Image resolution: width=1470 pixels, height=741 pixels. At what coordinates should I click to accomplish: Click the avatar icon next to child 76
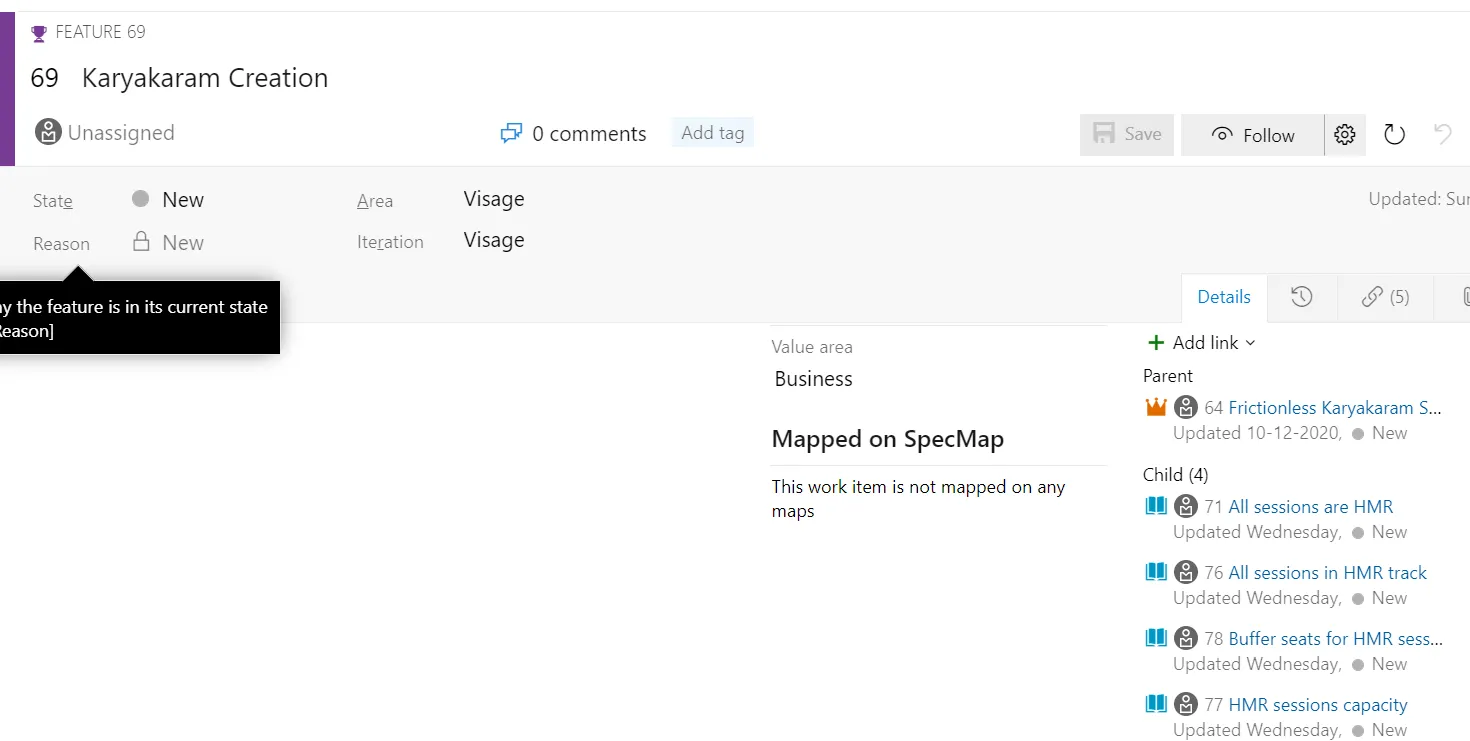[1185, 571]
